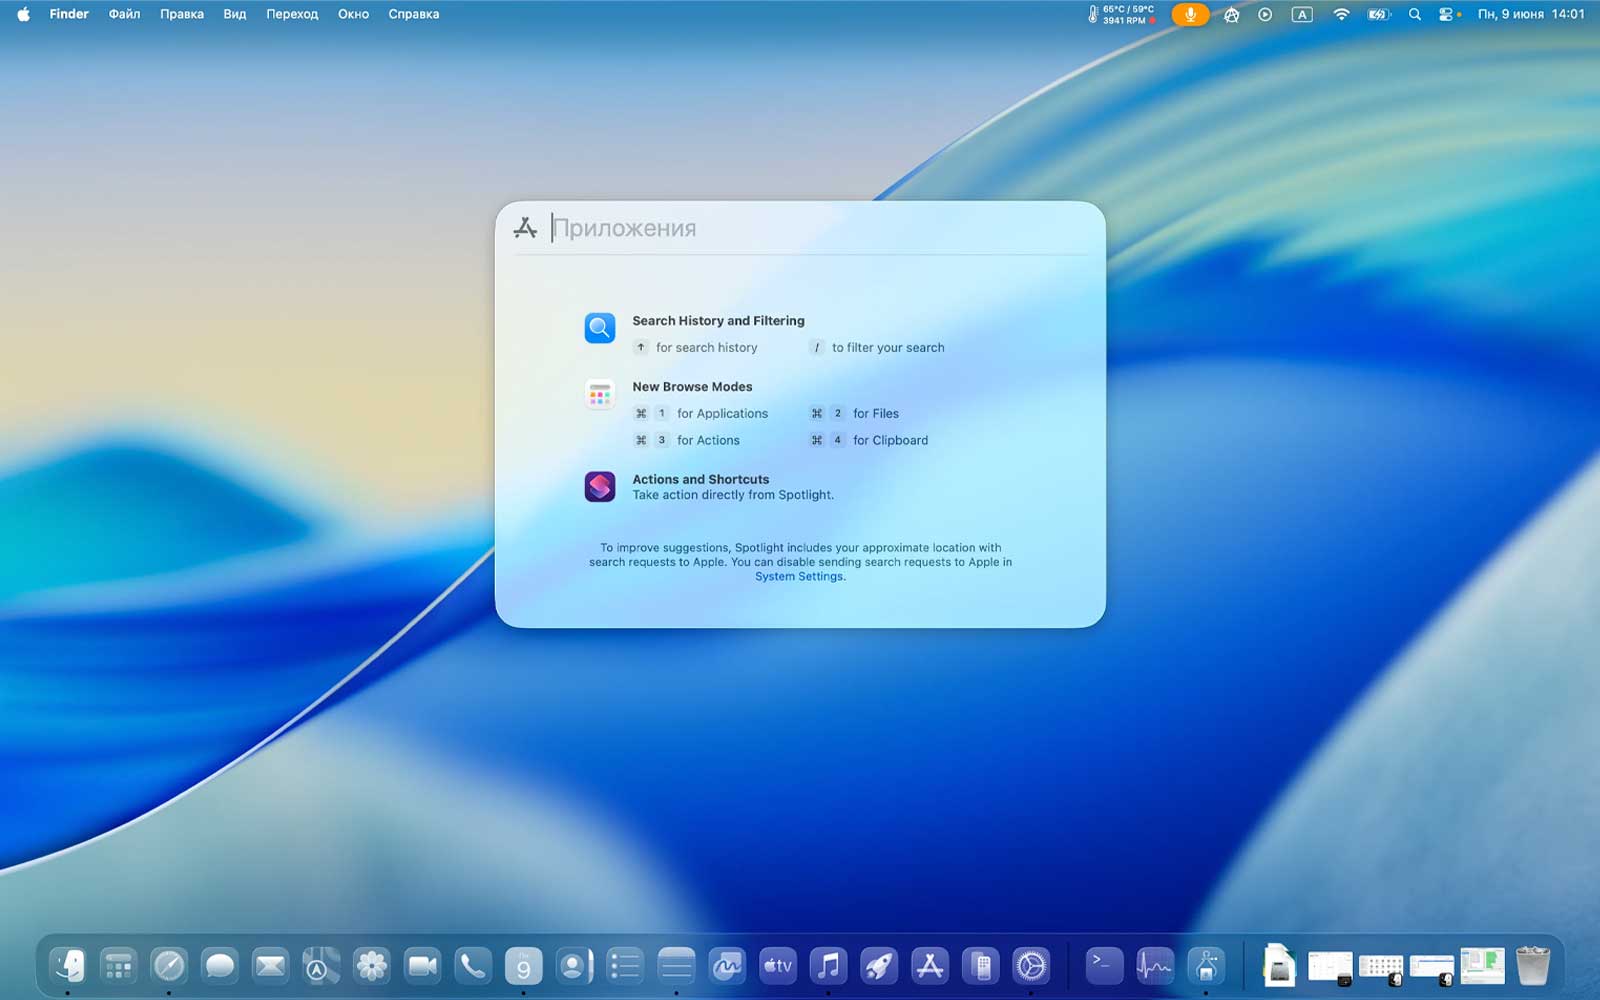The height and width of the screenshot is (1000, 1600).
Task: Open the Finder menu
Action: point(69,14)
